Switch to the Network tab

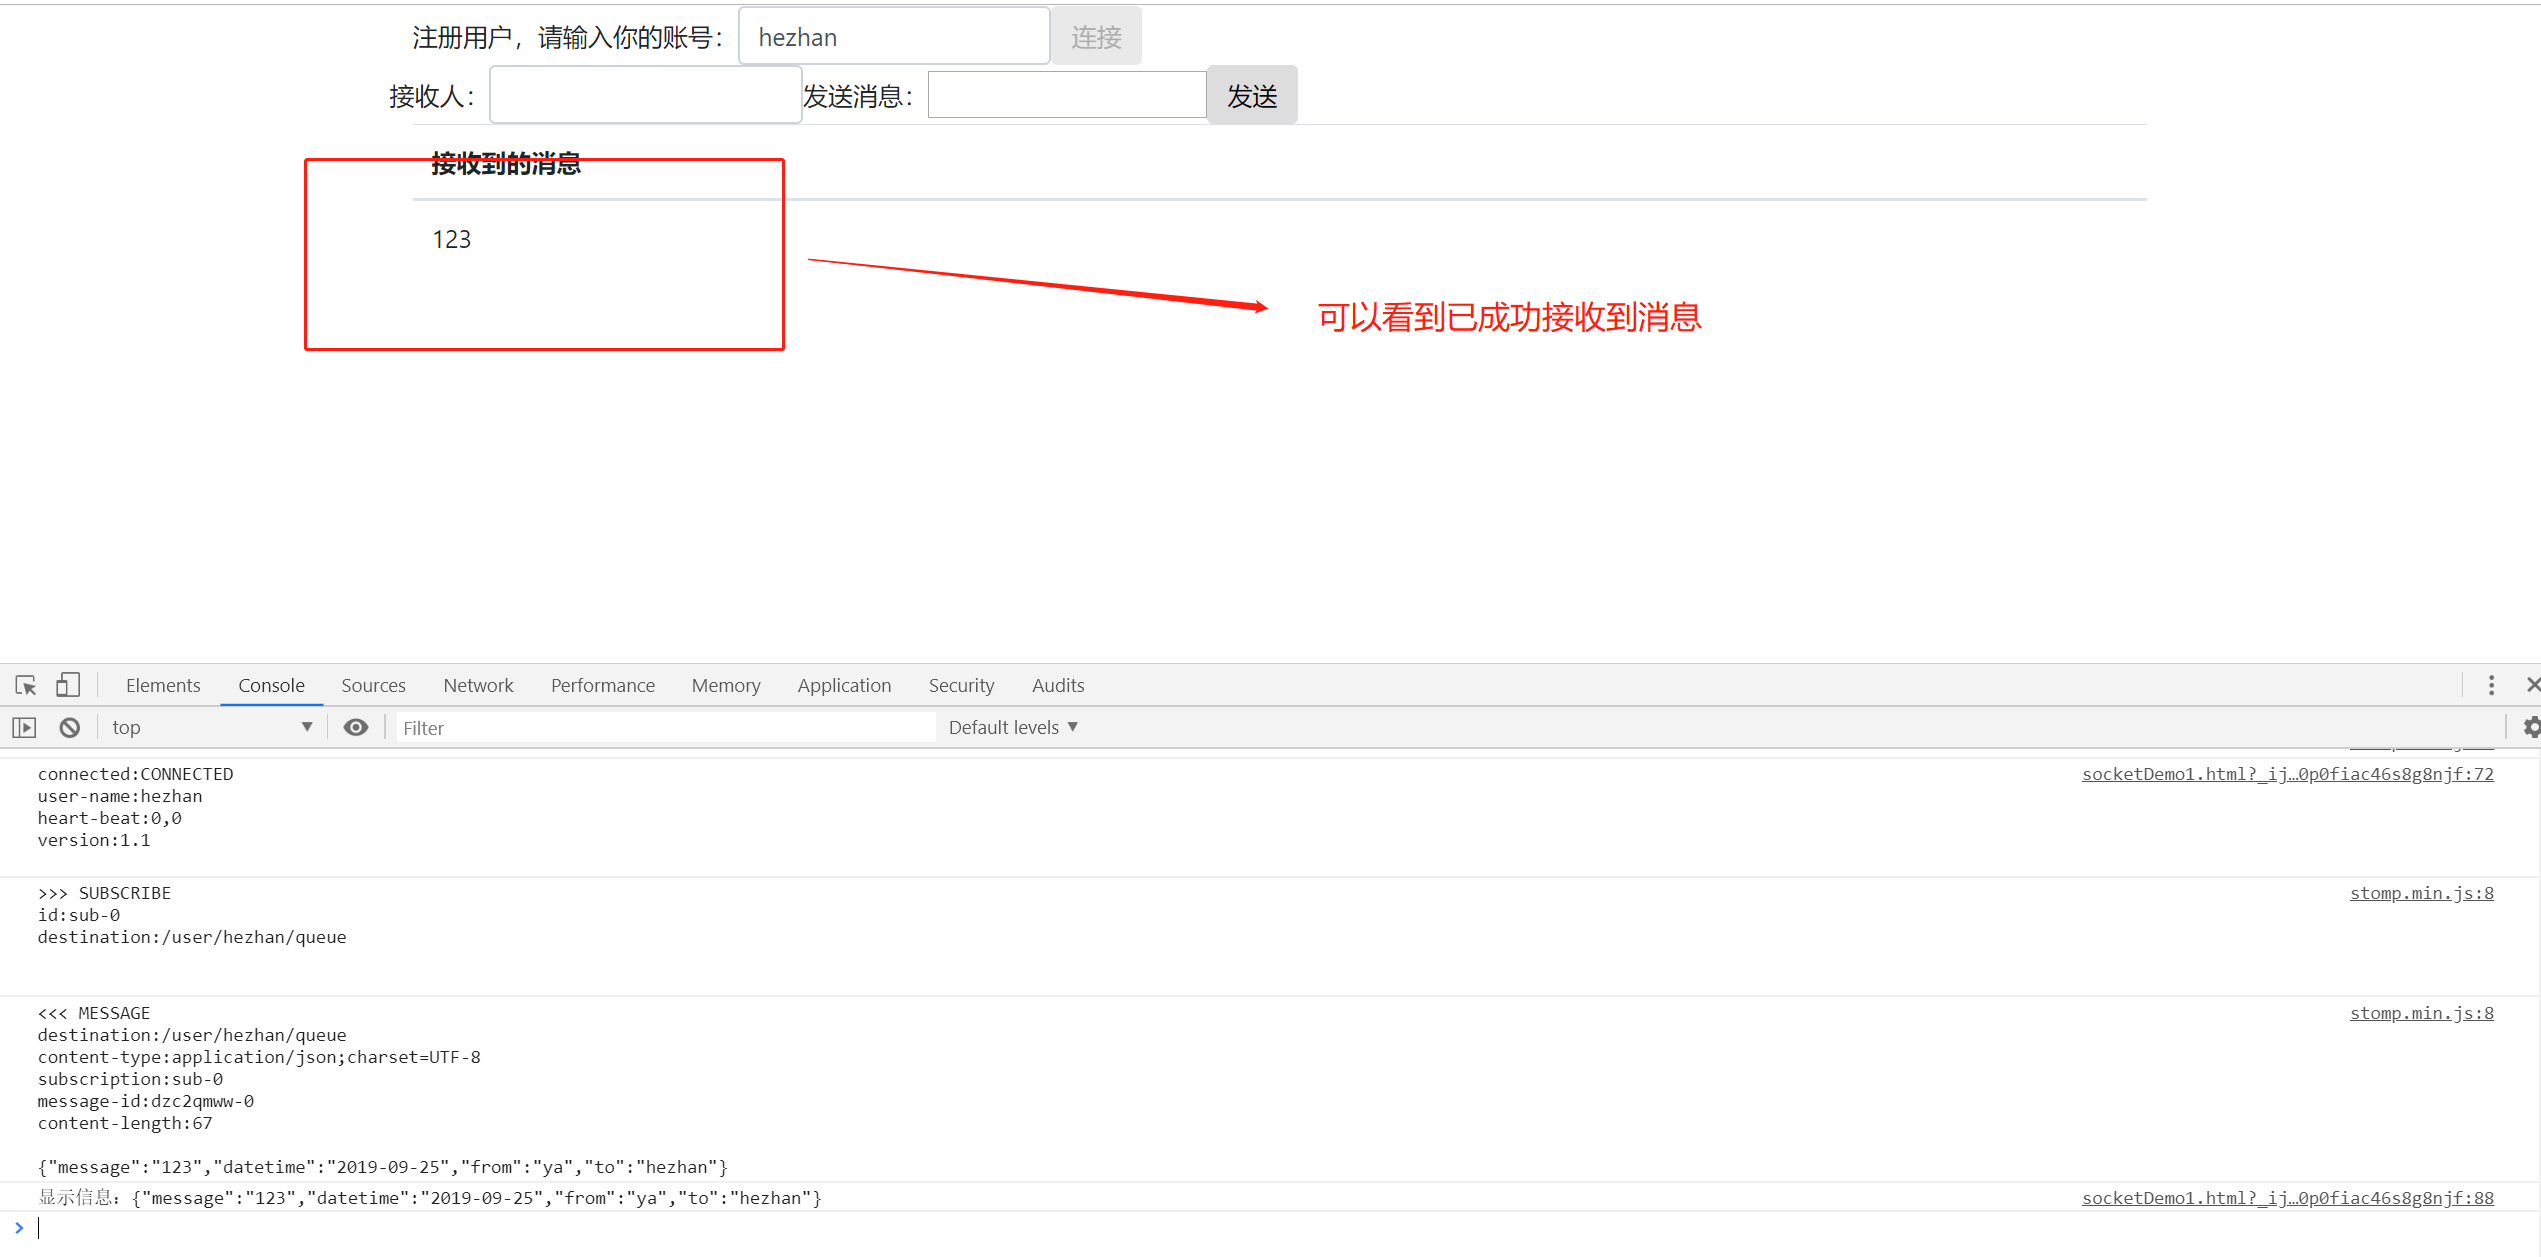(478, 685)
